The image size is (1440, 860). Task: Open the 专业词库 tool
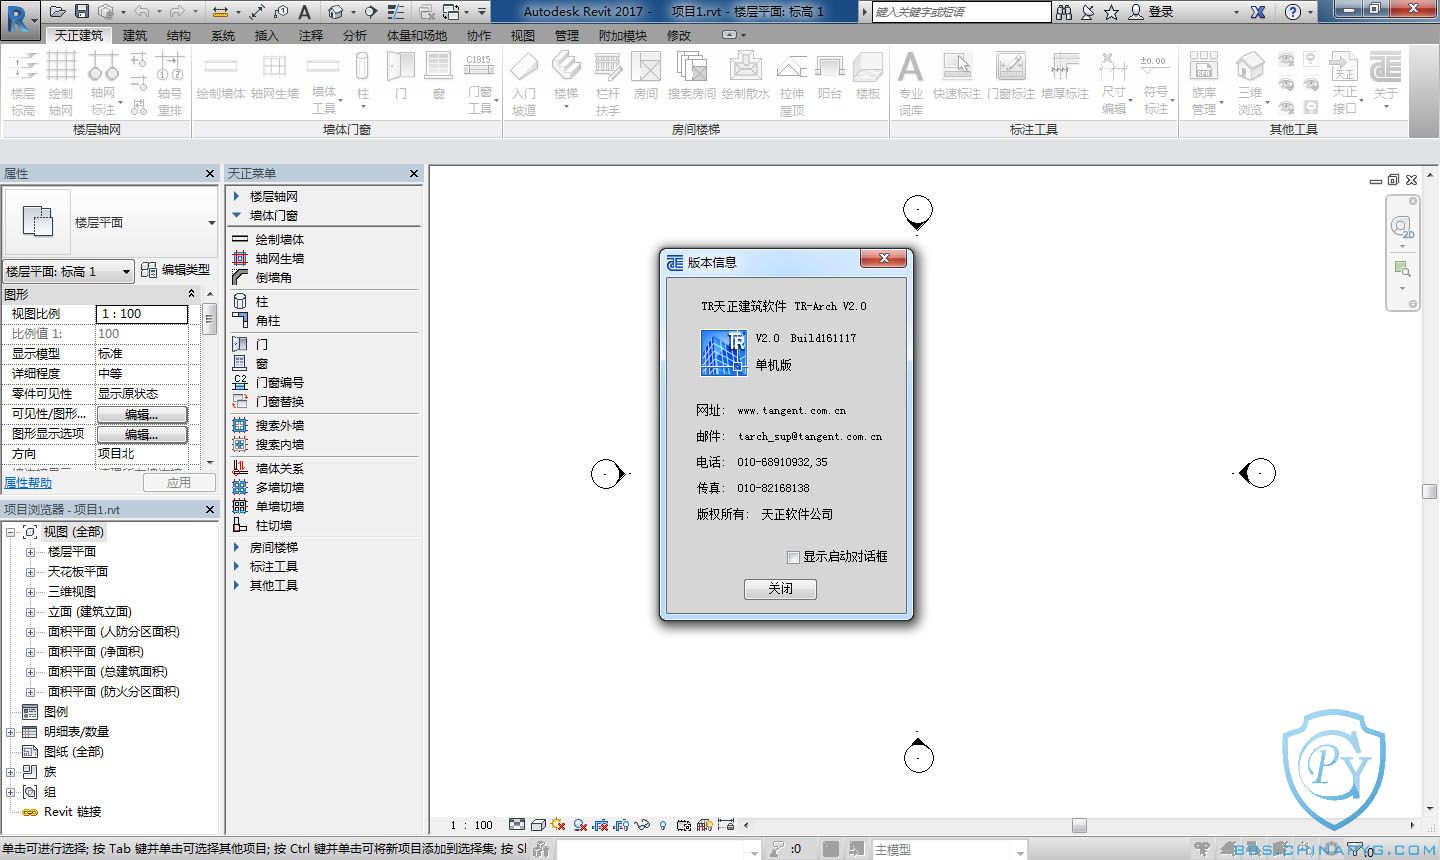(910, 83)
